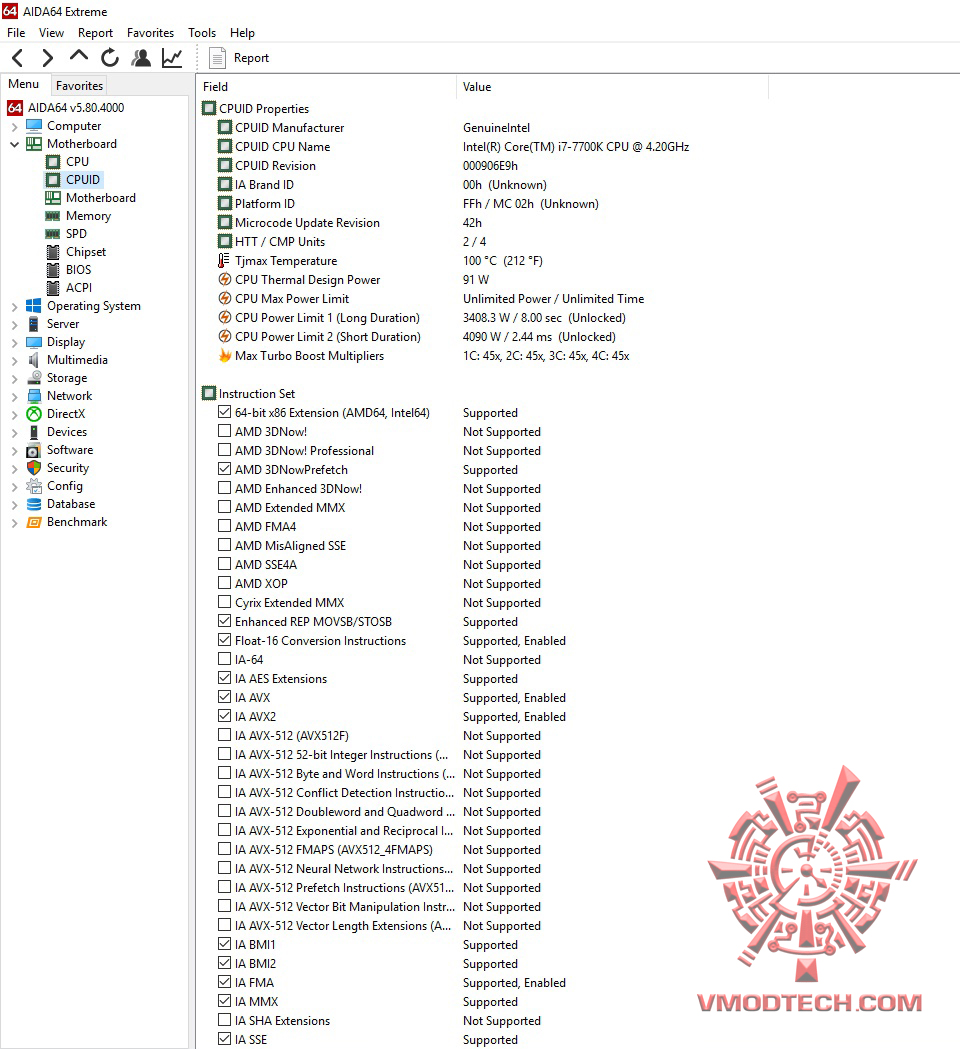This screenshot has width=960, height=1049.
Task: Open the Favorites menu
Action: 151,33
